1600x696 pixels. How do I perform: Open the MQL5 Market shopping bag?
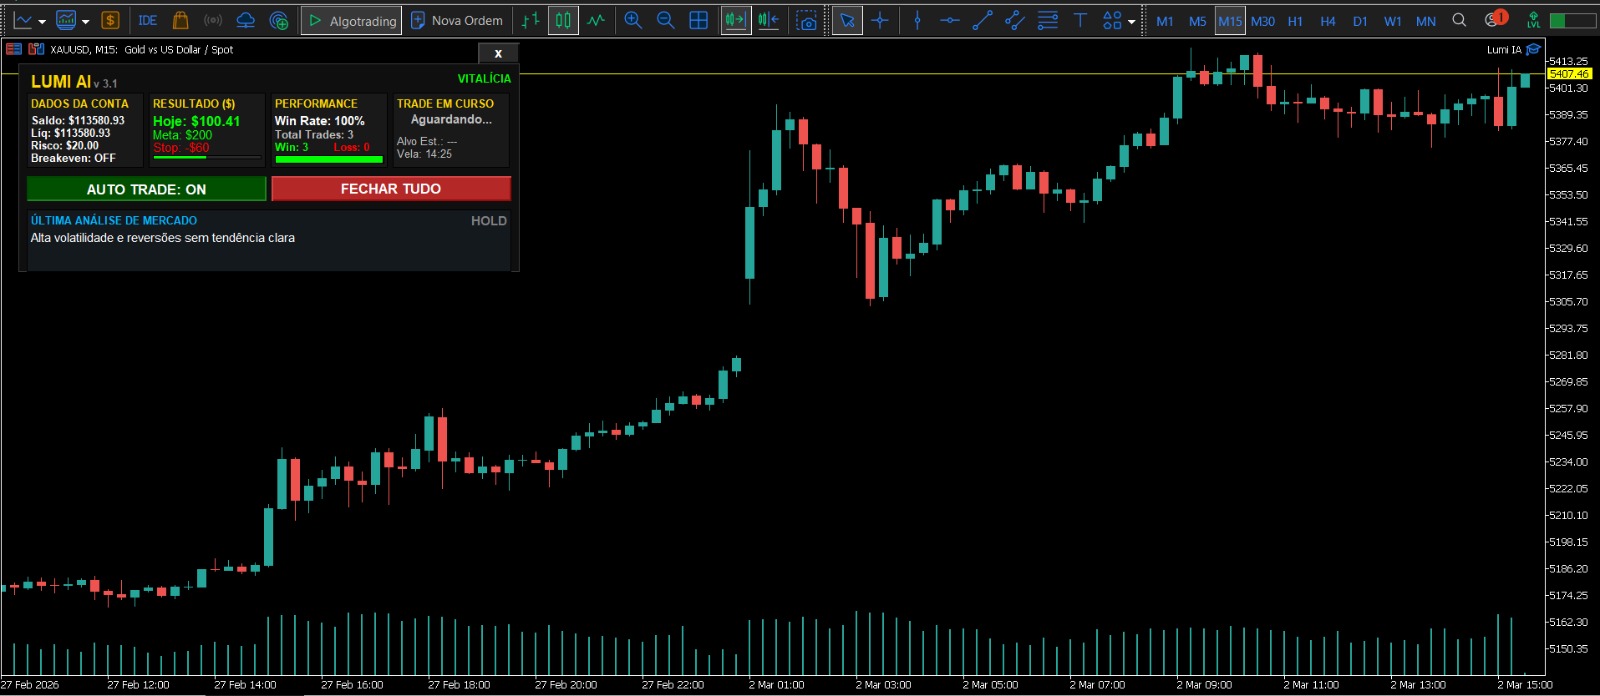coord(180,20)
